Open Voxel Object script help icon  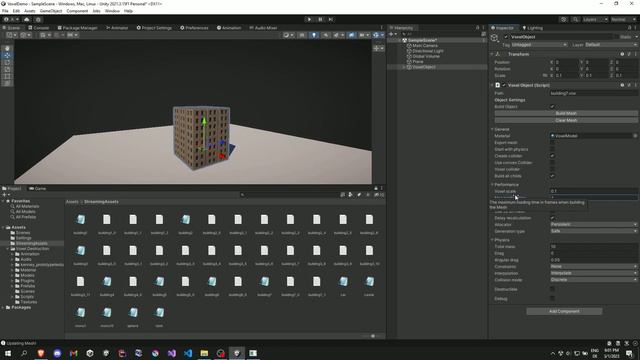pyautogui.click(x=622, y=85)
